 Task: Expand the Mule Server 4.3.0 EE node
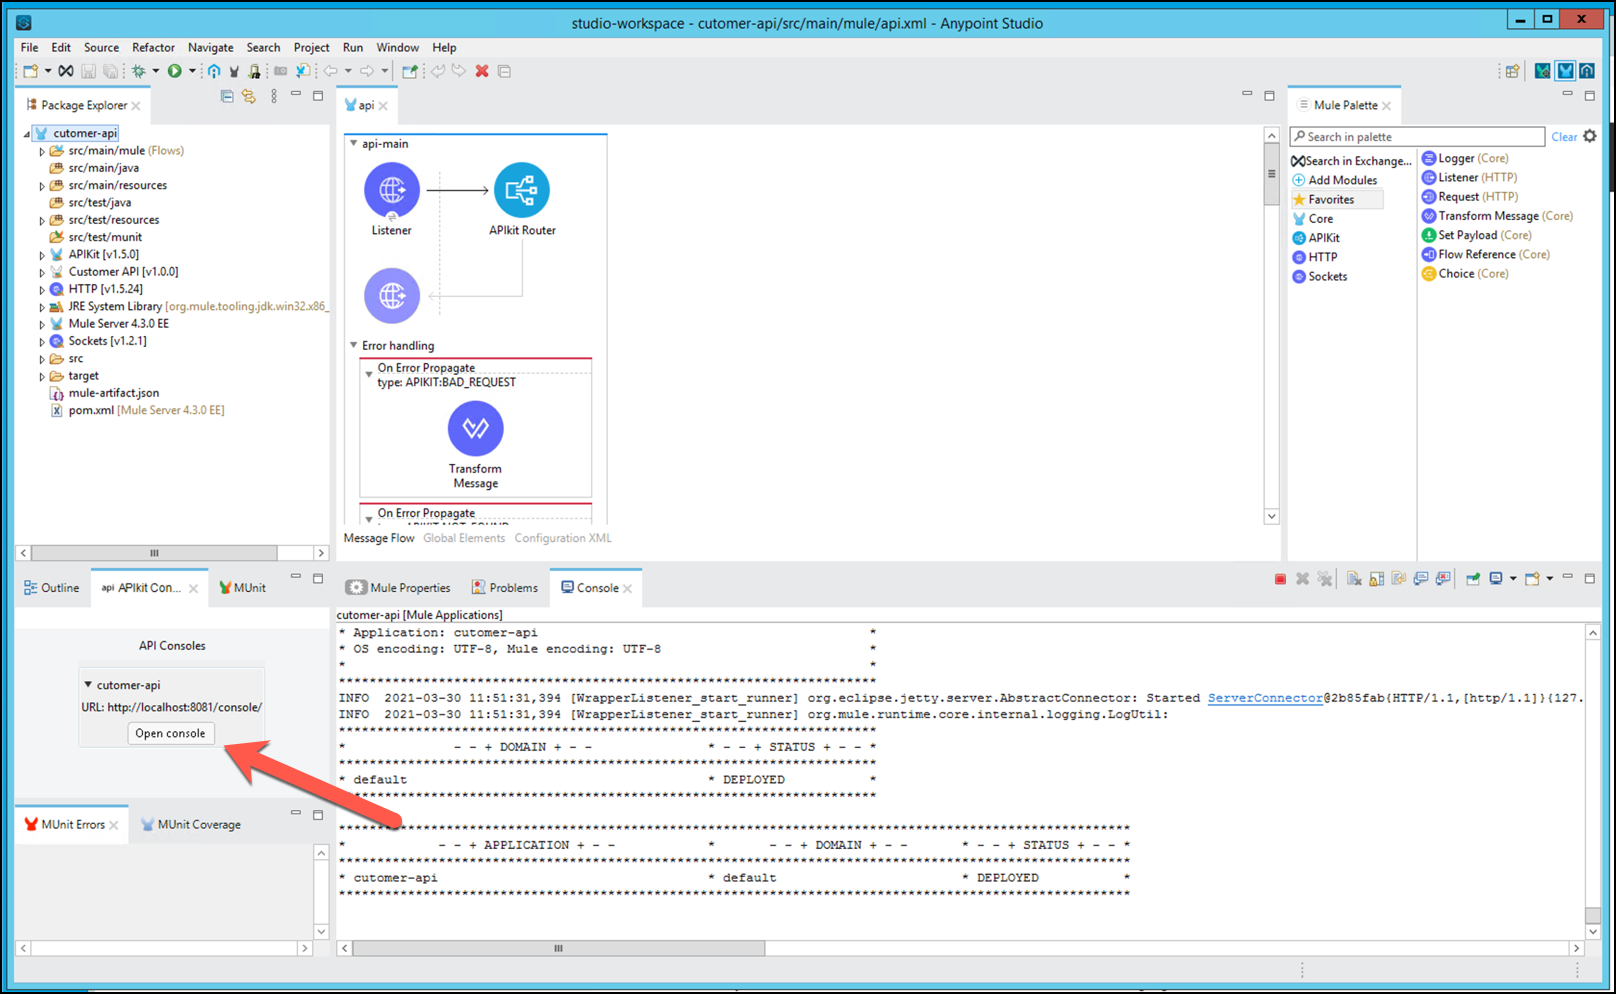pyautogui.click(x=42, y=324)
